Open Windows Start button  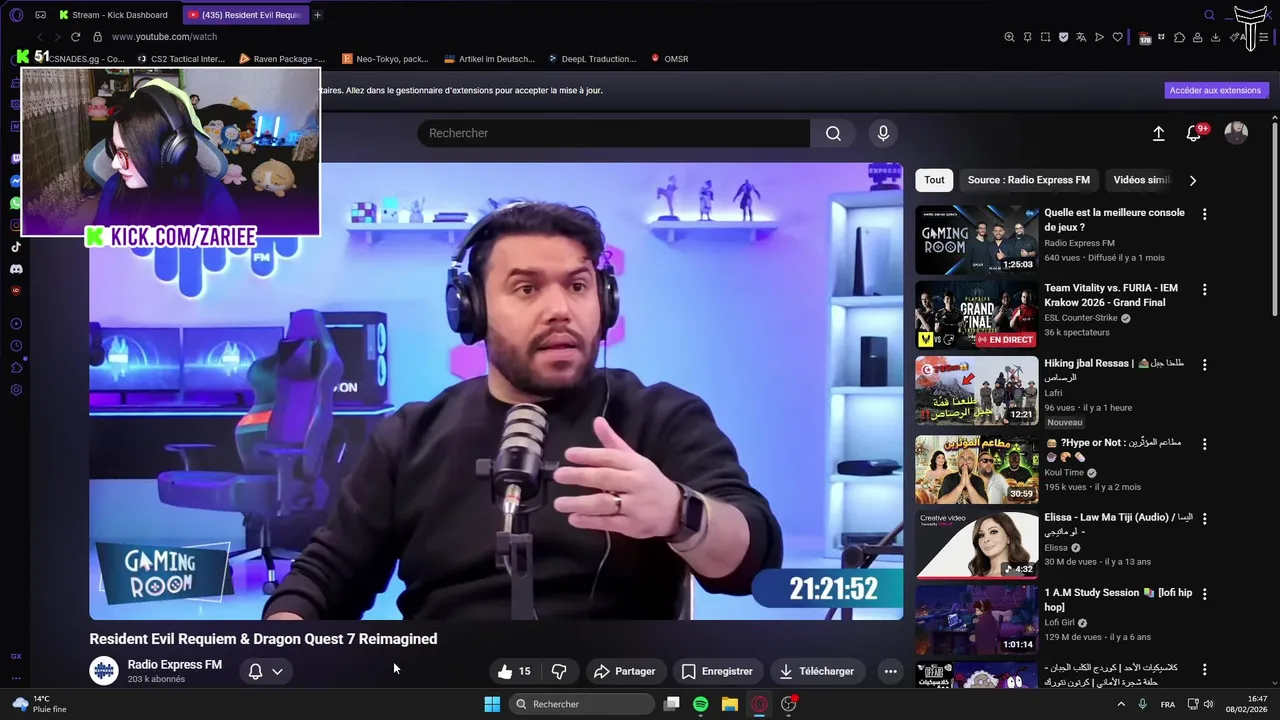click(492, 704)
